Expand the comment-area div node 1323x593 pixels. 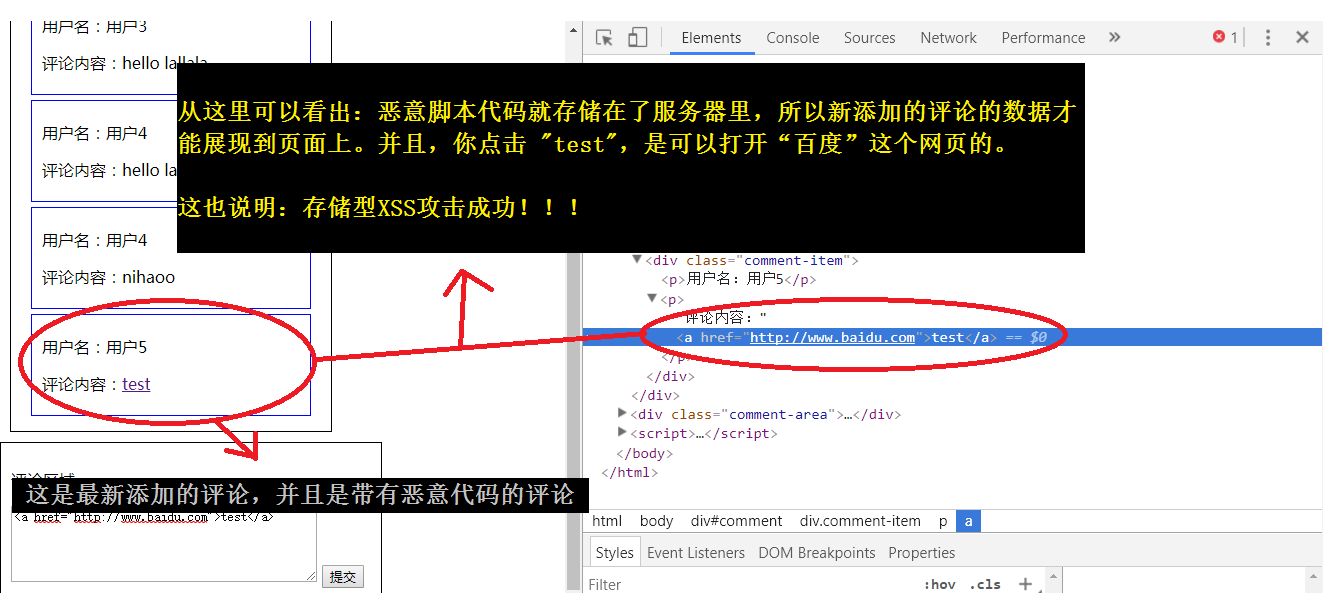623,414
